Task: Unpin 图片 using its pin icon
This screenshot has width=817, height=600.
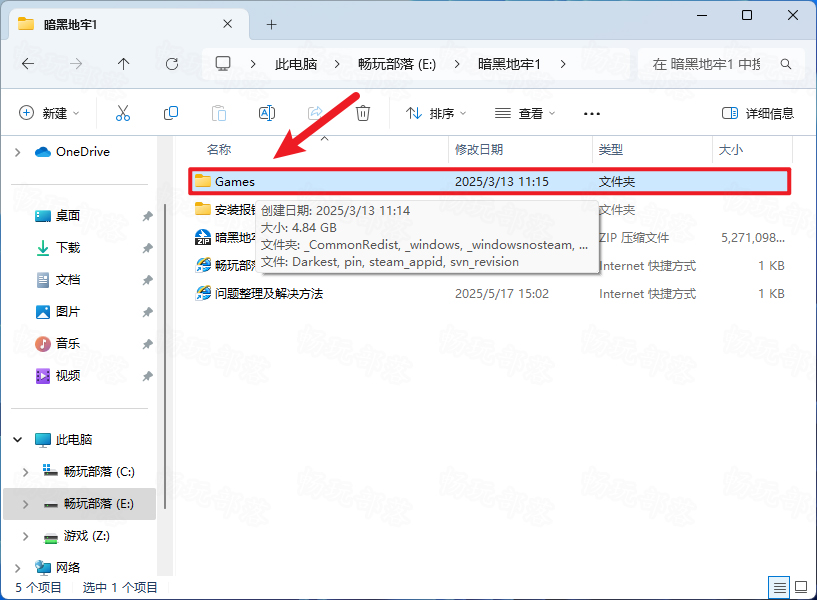Action: [x=147, y=312]
